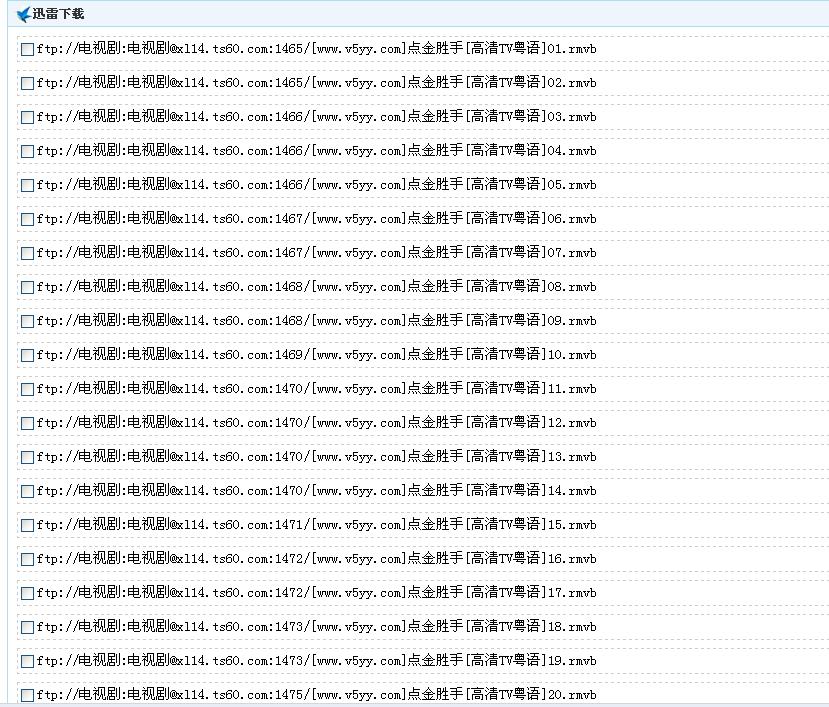Viewport: 829px width, 707px height.
Task: Check the box for episode 17.rmvb
Action: pos(27,593)
